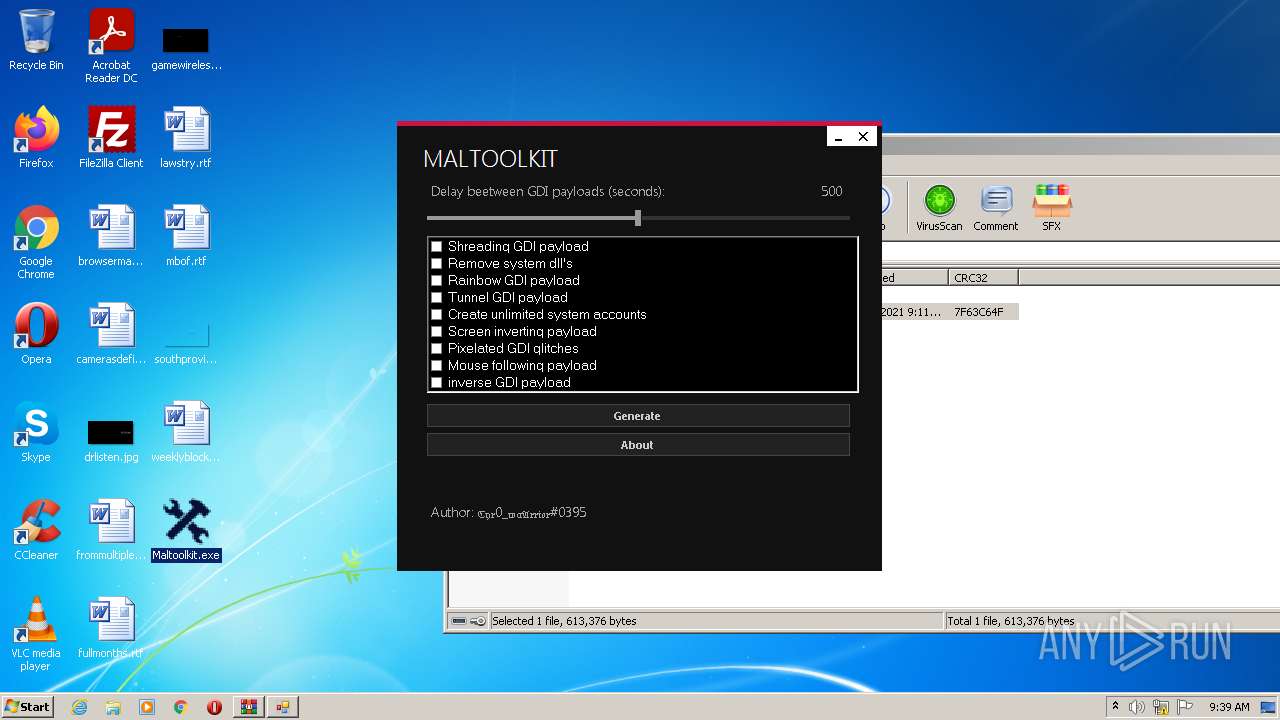1280x720 pixels.
Task: Launch CCleaner from the desktop
Action: pyautogui.click(x=36, y=530)
